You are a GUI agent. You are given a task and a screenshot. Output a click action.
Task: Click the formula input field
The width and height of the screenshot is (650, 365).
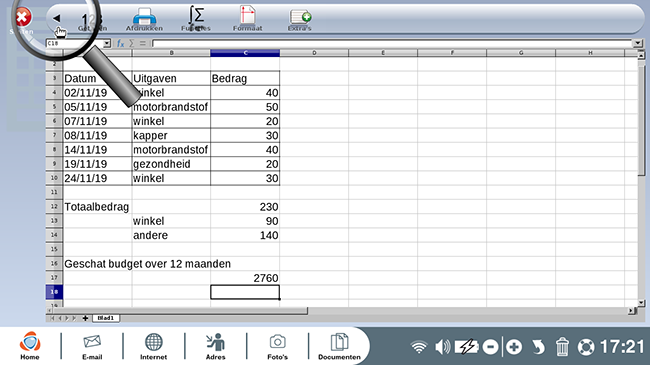tap(392, 43)
